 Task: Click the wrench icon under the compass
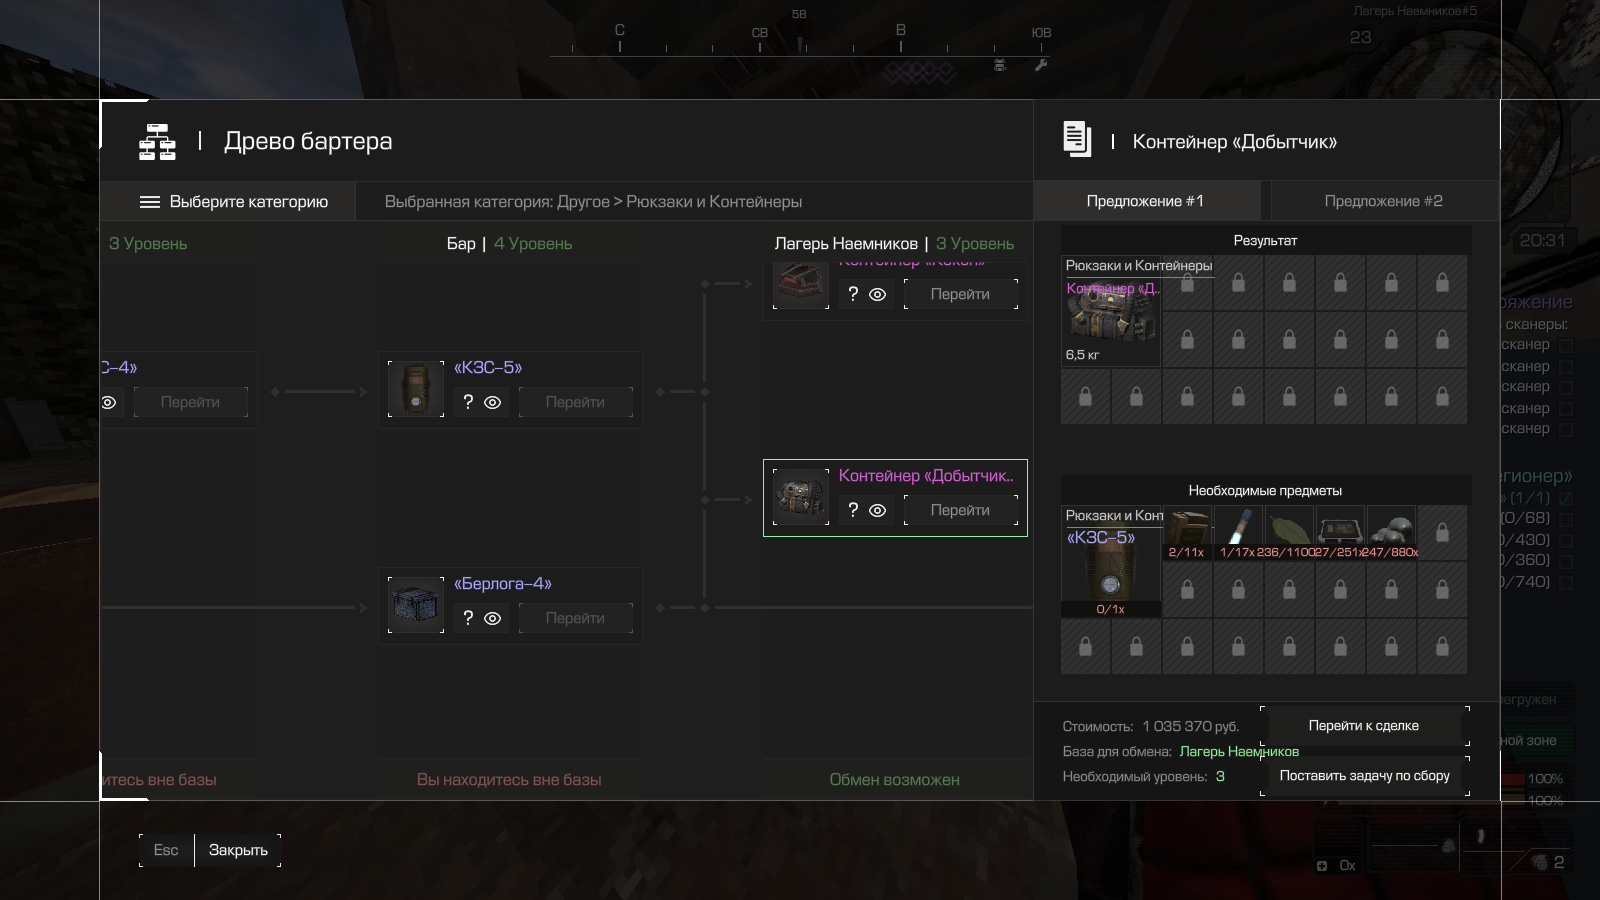1041,65
